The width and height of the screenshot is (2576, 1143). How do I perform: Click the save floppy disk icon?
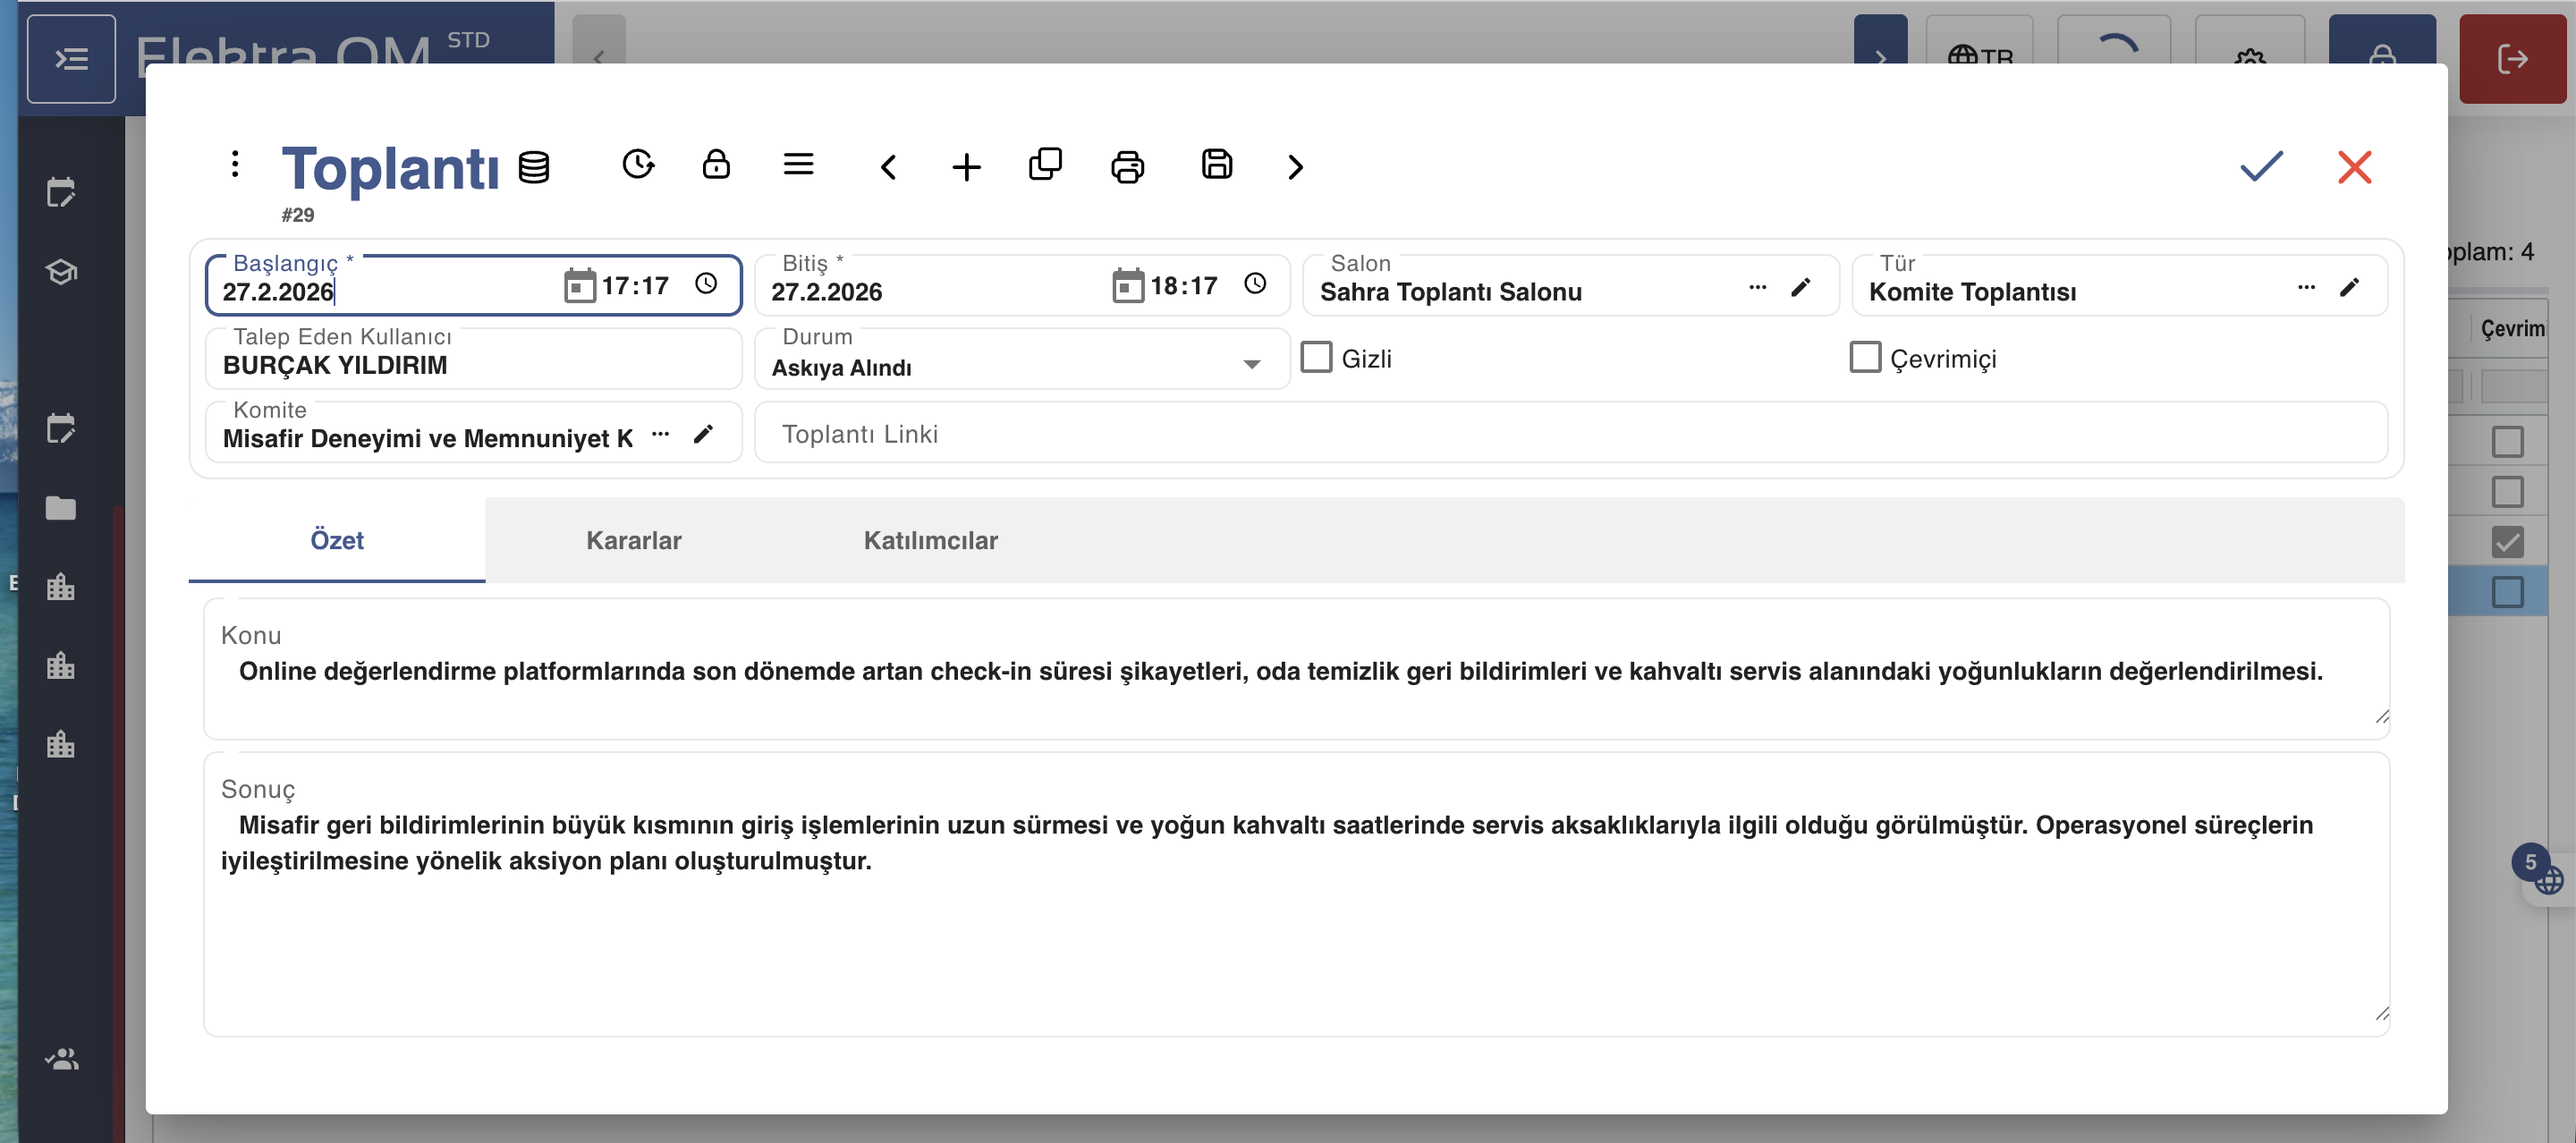[x=1216, y=164]
